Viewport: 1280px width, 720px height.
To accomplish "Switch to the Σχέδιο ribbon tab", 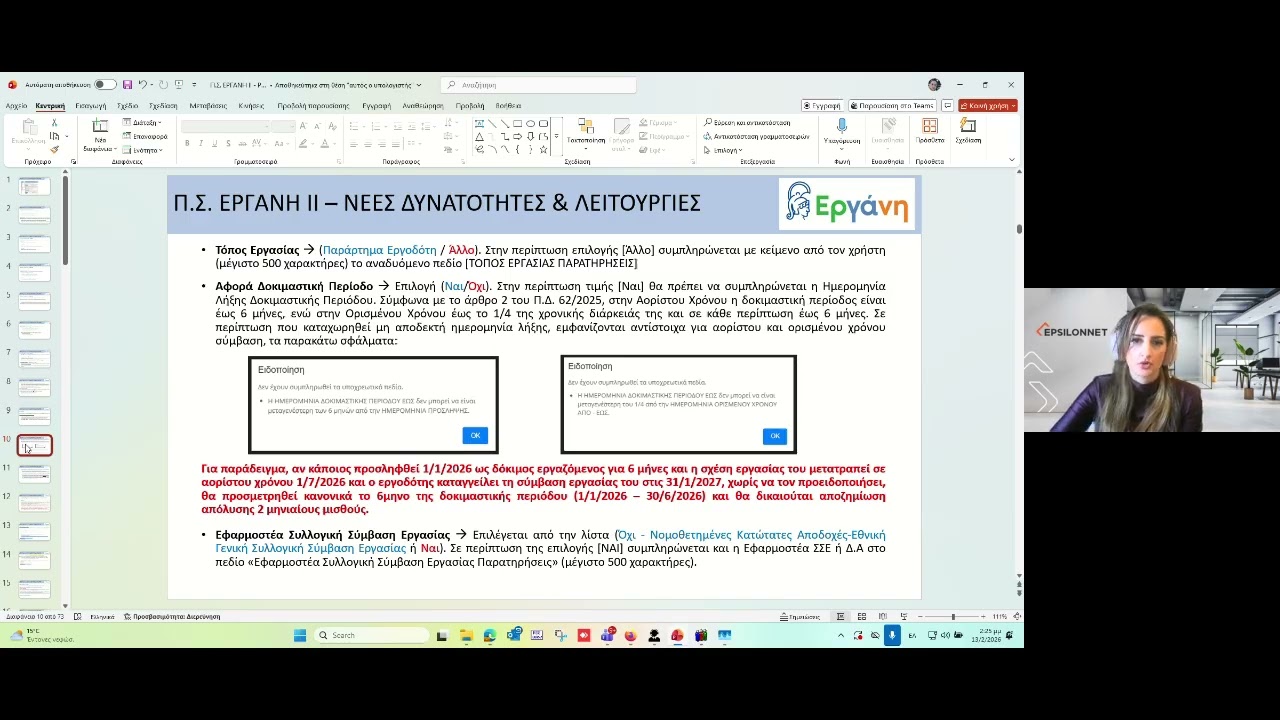I will tap(127, 105).
